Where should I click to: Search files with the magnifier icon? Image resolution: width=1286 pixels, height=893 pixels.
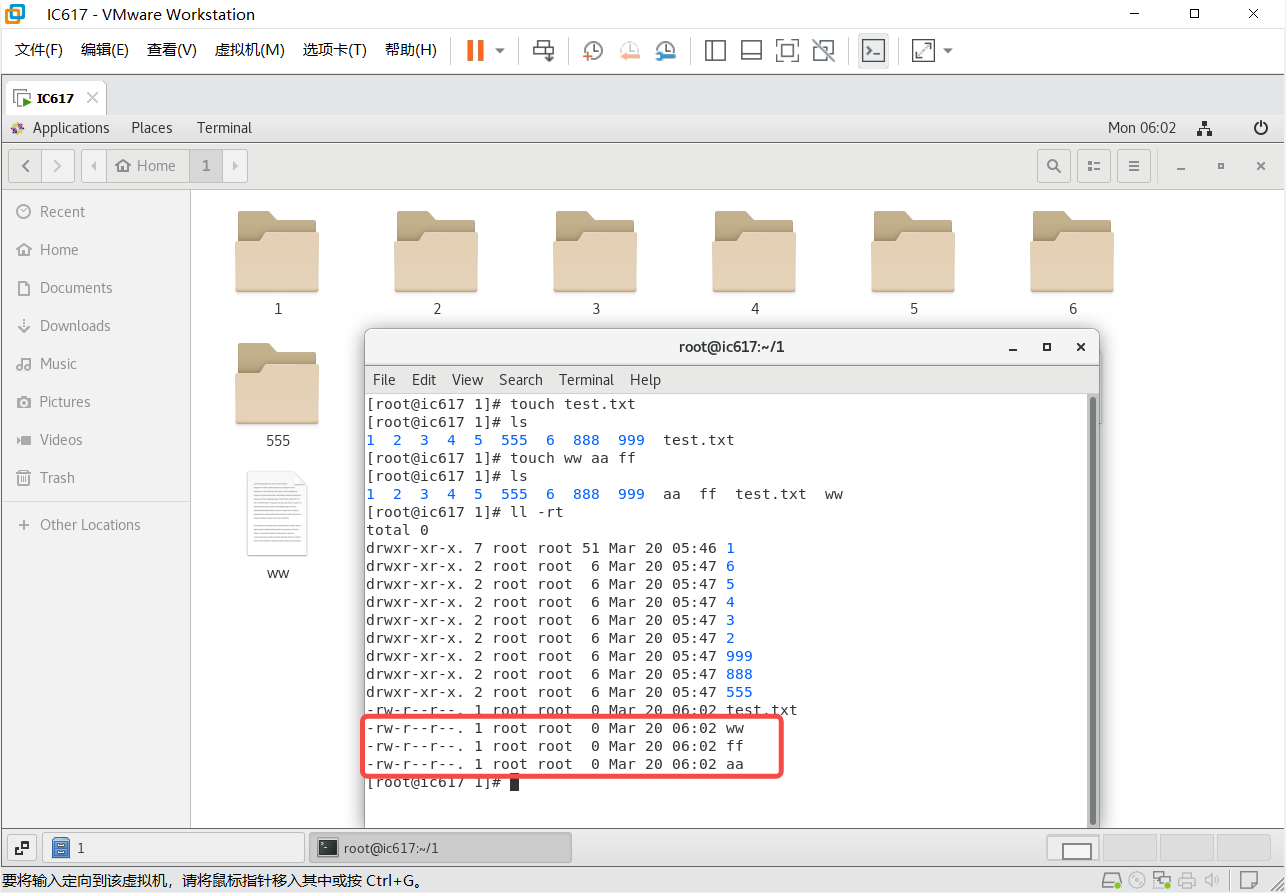pos(1053,166)
